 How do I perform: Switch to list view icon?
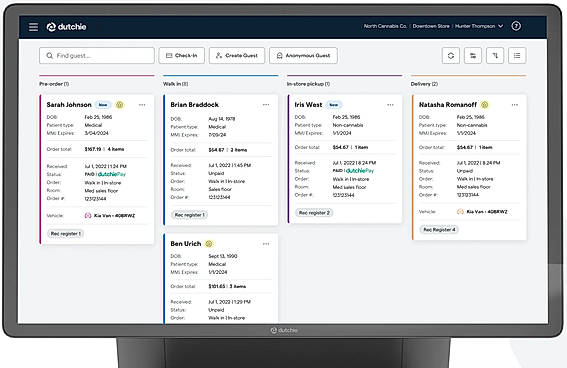tap(517, 56)
